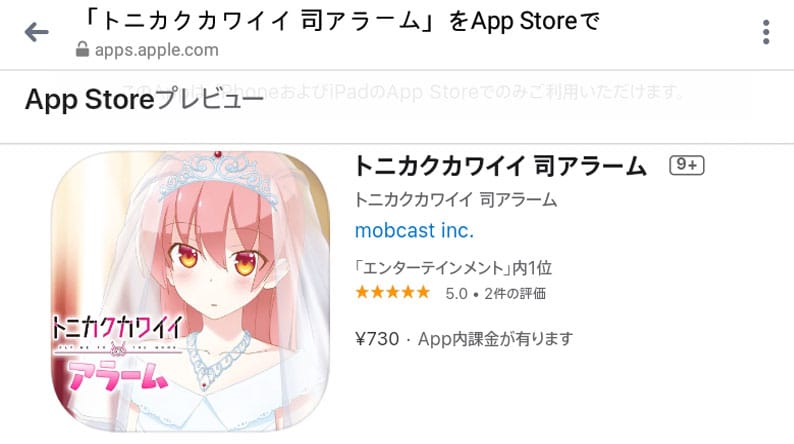Tap the padlock security icon
The width and height of the screenshot is (794, 444).
click(82, 49)
